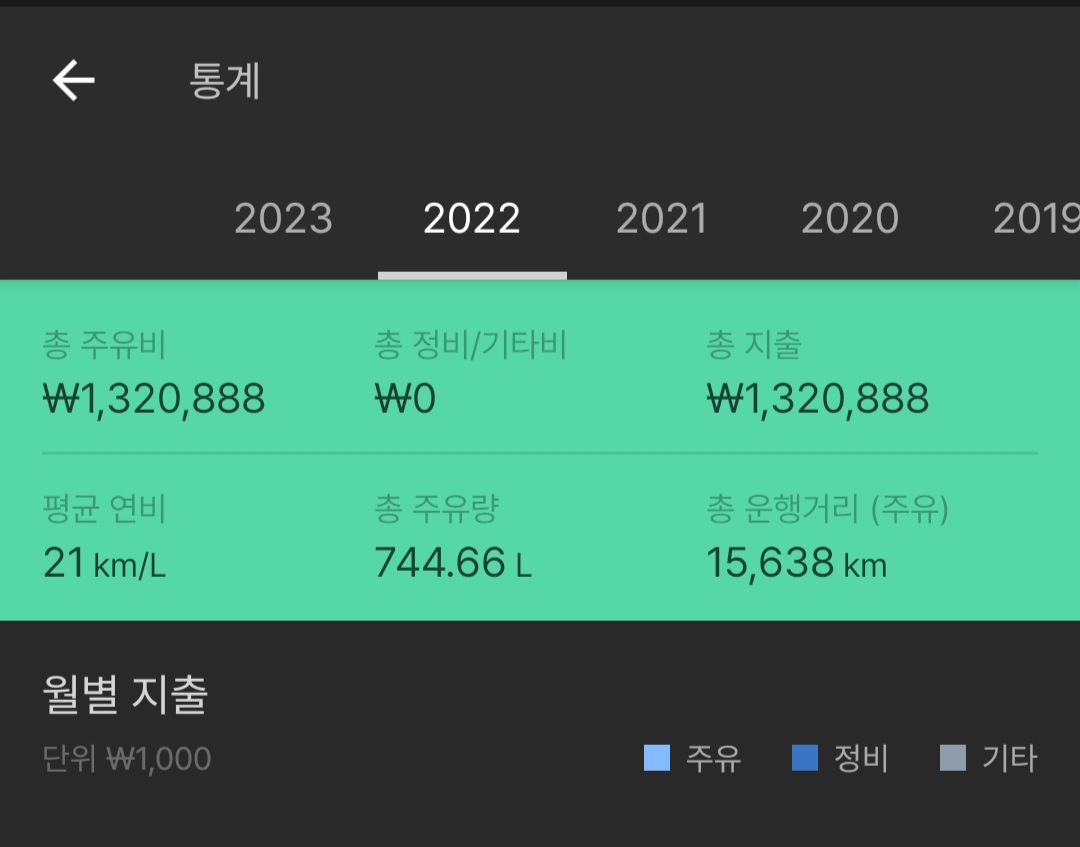The image size is (1080, 847).
Task: Tap the 총 정비/기타비 value ₩0
Action: [405, 399]
